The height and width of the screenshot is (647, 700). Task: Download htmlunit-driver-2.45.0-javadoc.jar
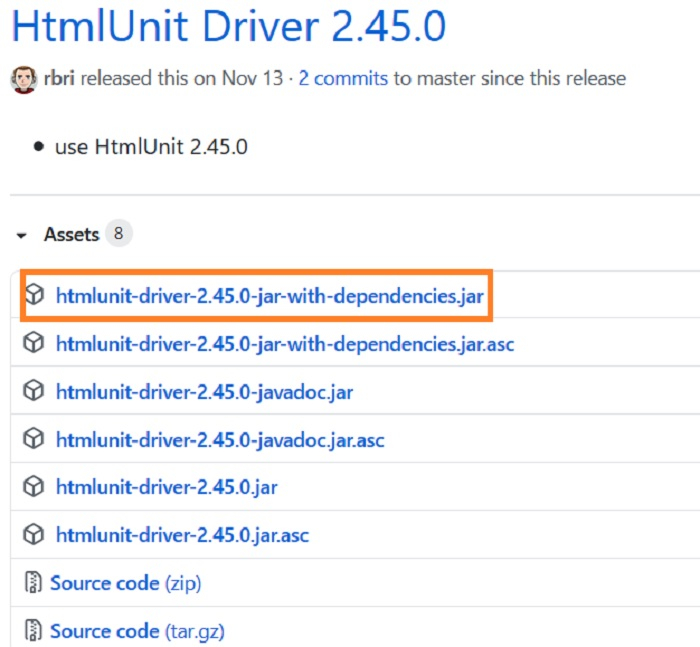click(204, 392)
